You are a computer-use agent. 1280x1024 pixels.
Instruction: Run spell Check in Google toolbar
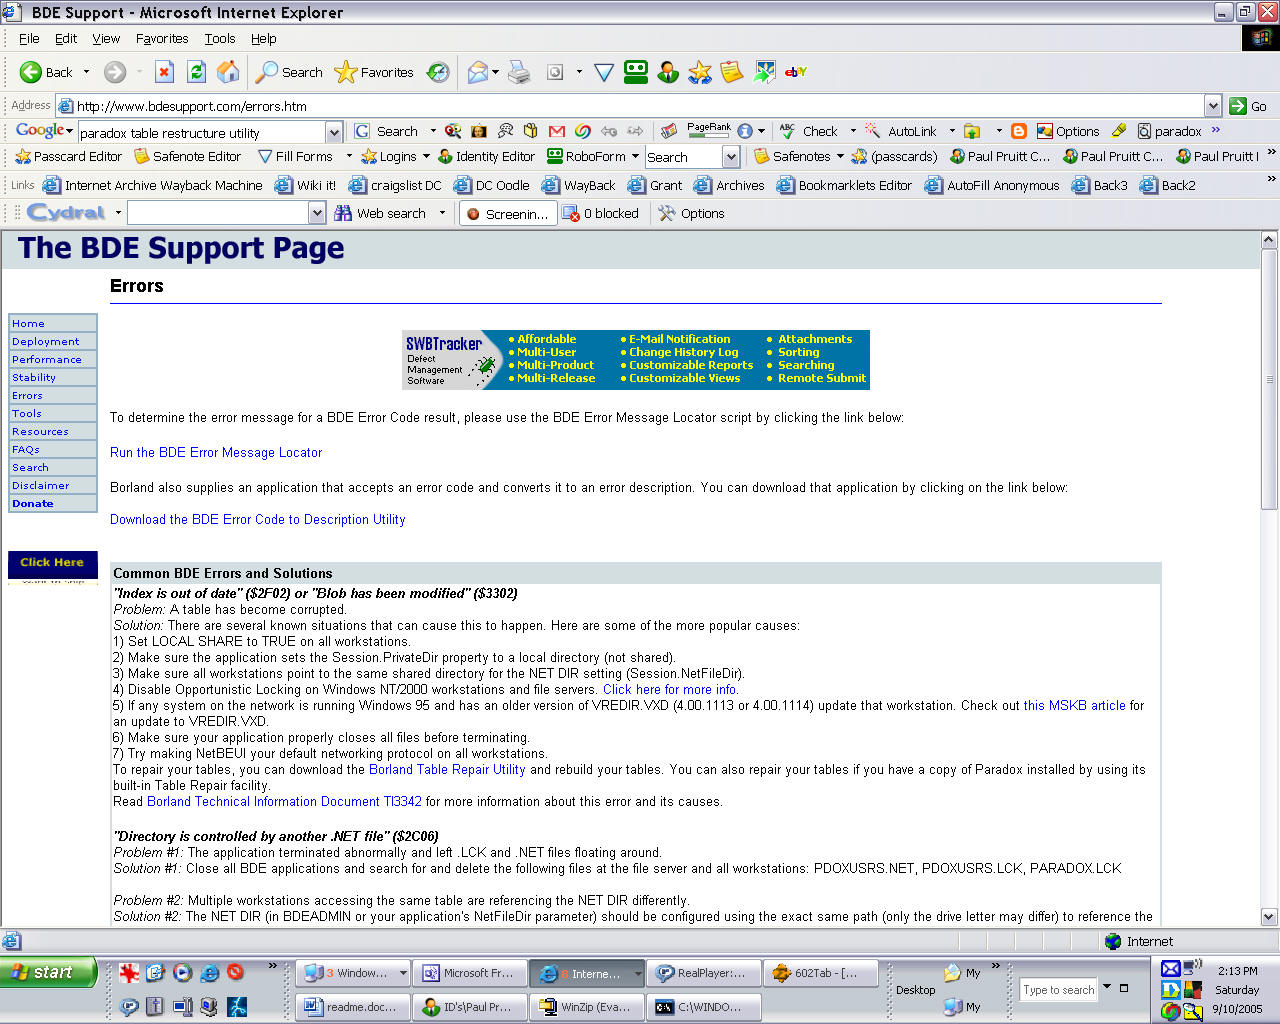point(809,131)
